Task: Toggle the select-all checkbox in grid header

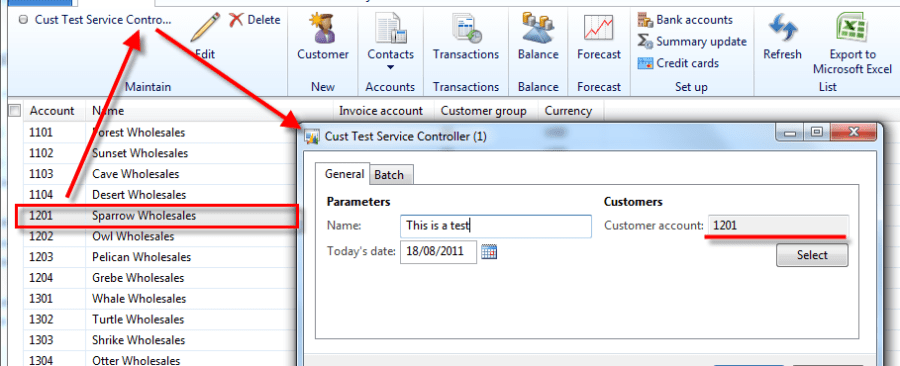Action: tap(15, 110)
